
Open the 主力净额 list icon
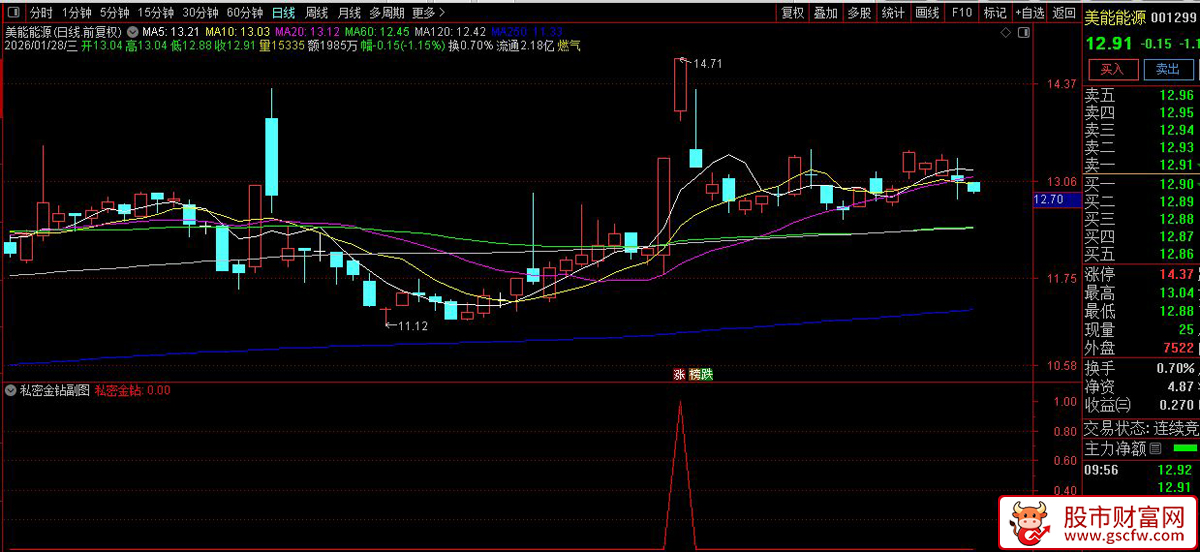[x=1156, y=448]
